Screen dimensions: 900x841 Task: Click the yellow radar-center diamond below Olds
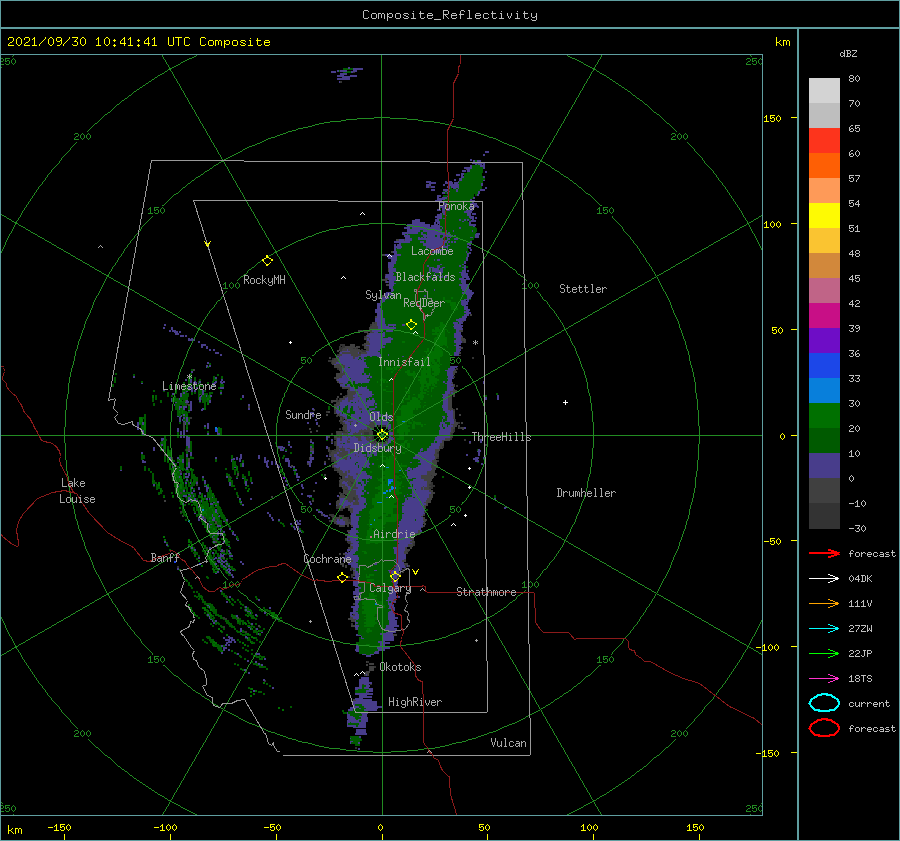click(x=382, y=435)
